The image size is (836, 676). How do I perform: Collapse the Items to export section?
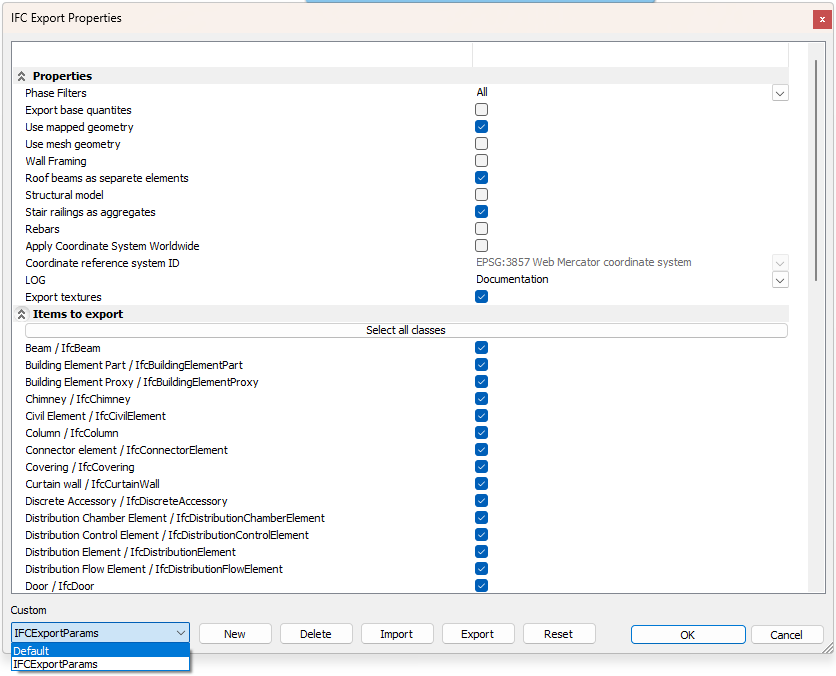pyautogui.click(x=21, y=314)
